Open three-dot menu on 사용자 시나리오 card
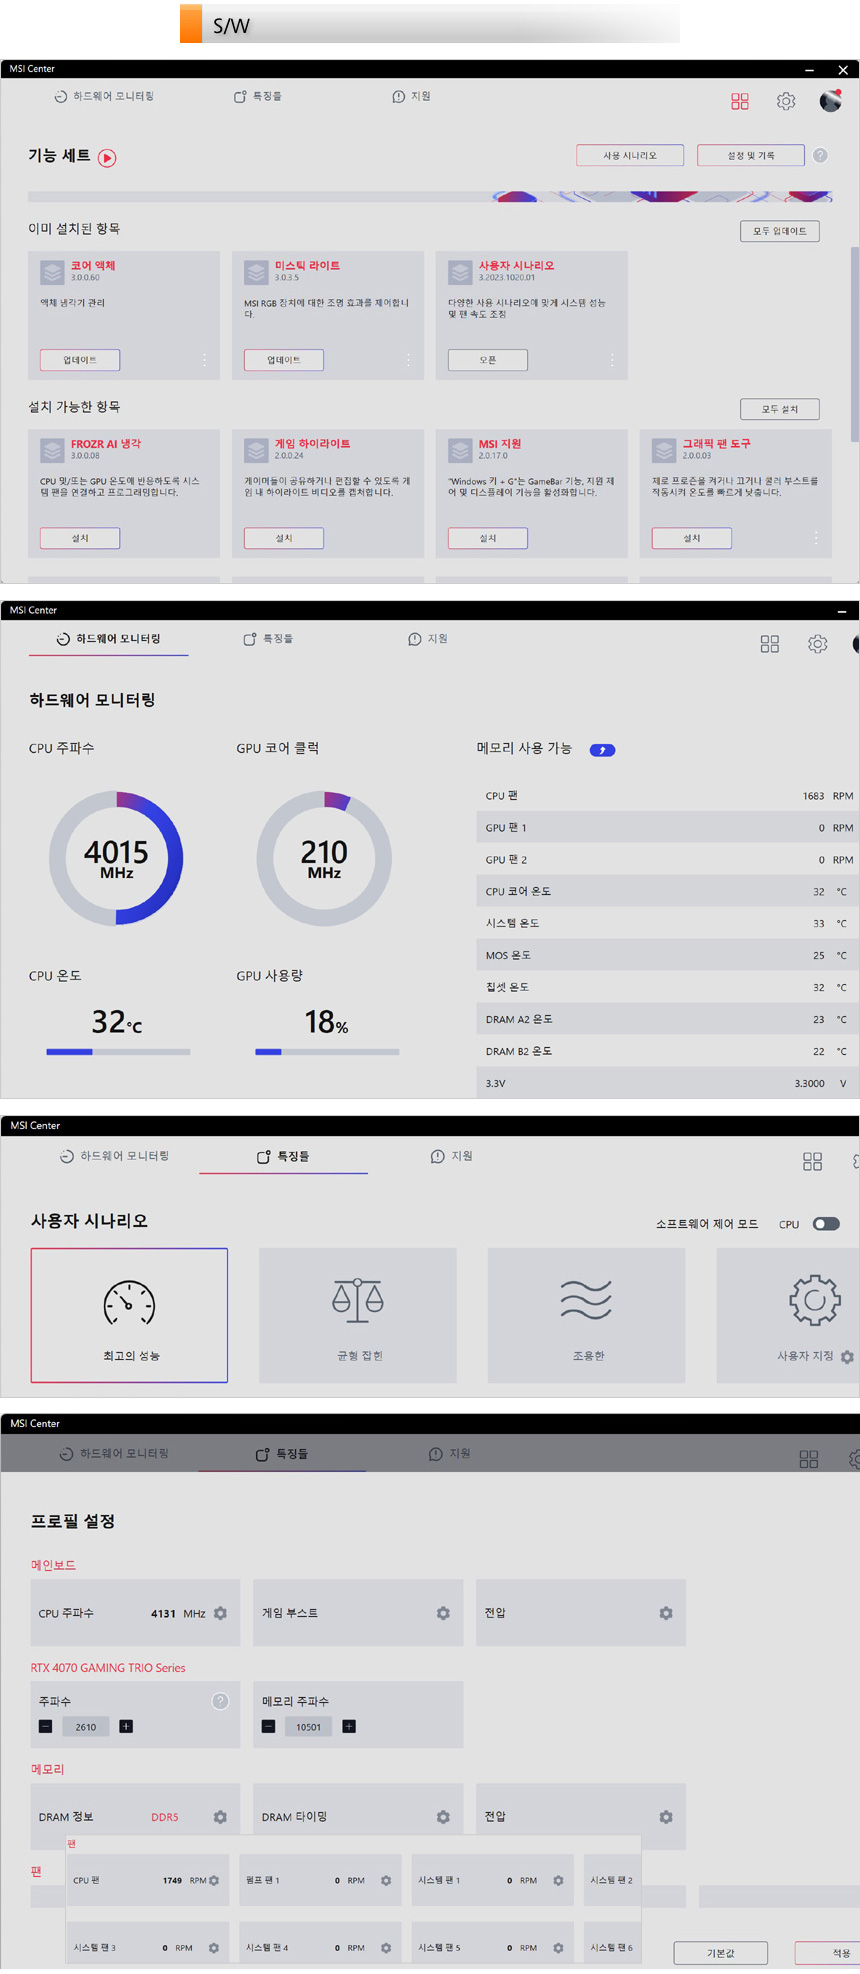This screenshot has height=1974, width=860. [x=612, y=360]
